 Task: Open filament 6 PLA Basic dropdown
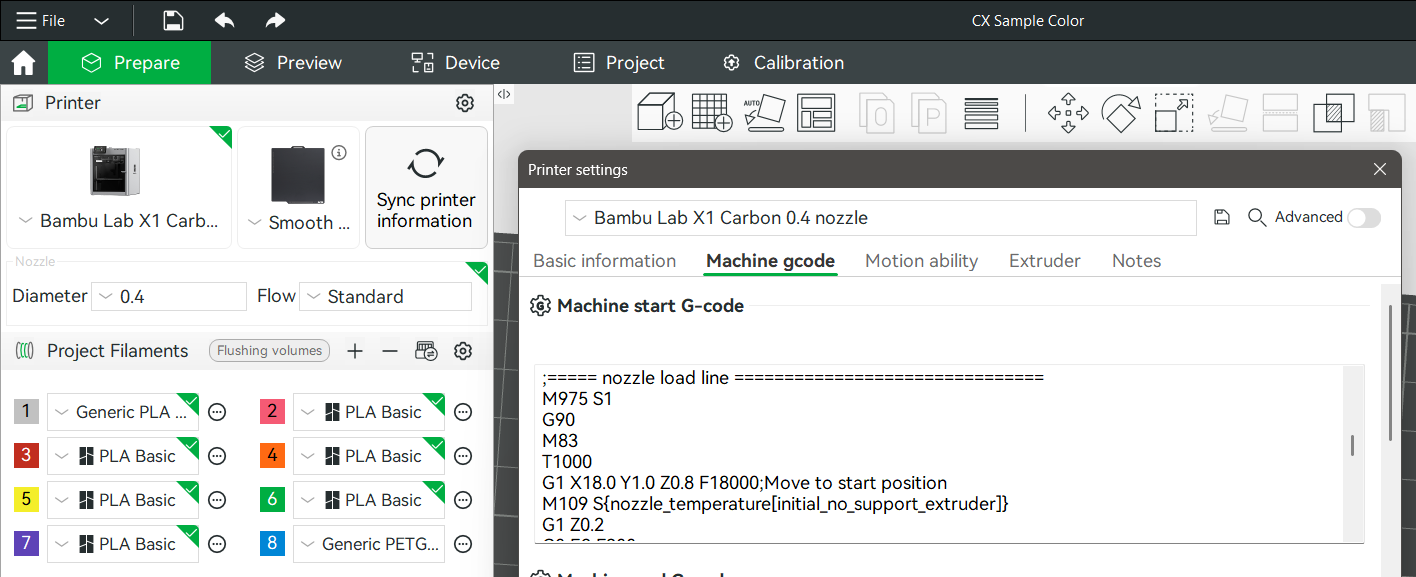pos(369,500)
